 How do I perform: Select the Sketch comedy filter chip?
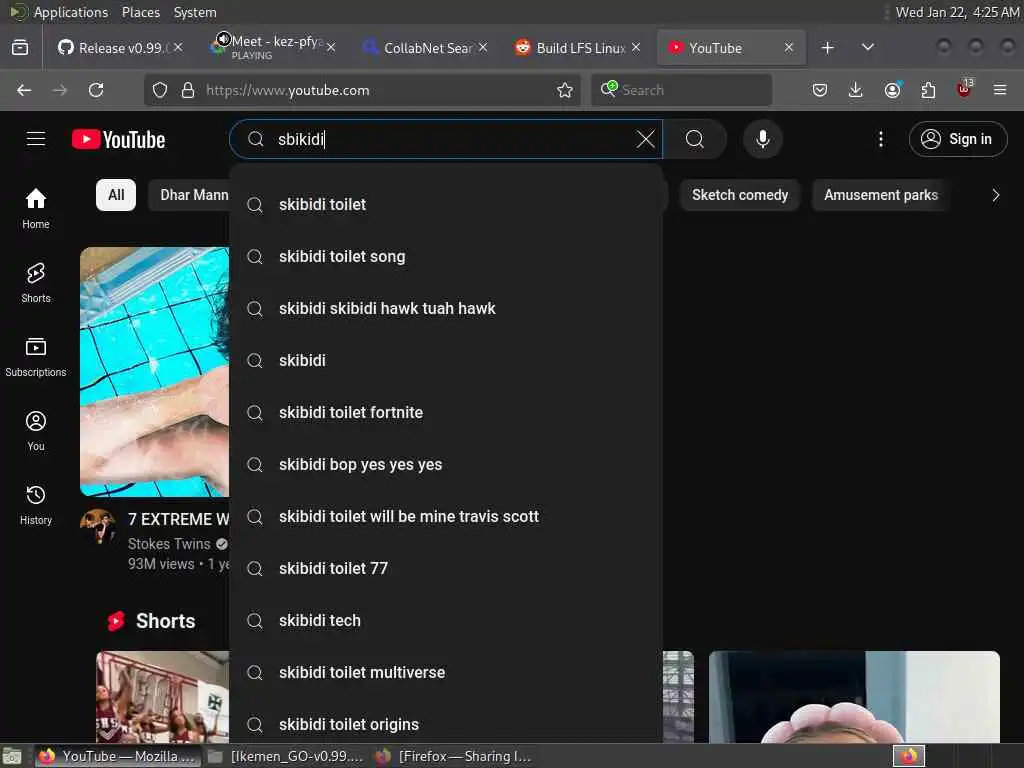740,195
